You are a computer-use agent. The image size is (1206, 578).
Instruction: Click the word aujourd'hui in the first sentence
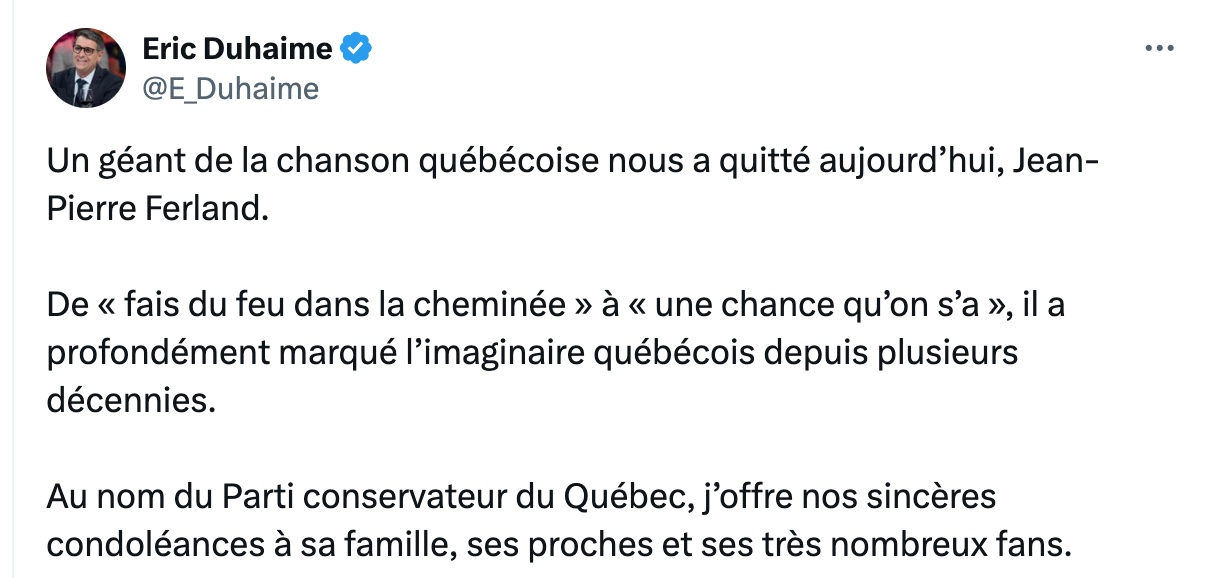tap(904, 164)
